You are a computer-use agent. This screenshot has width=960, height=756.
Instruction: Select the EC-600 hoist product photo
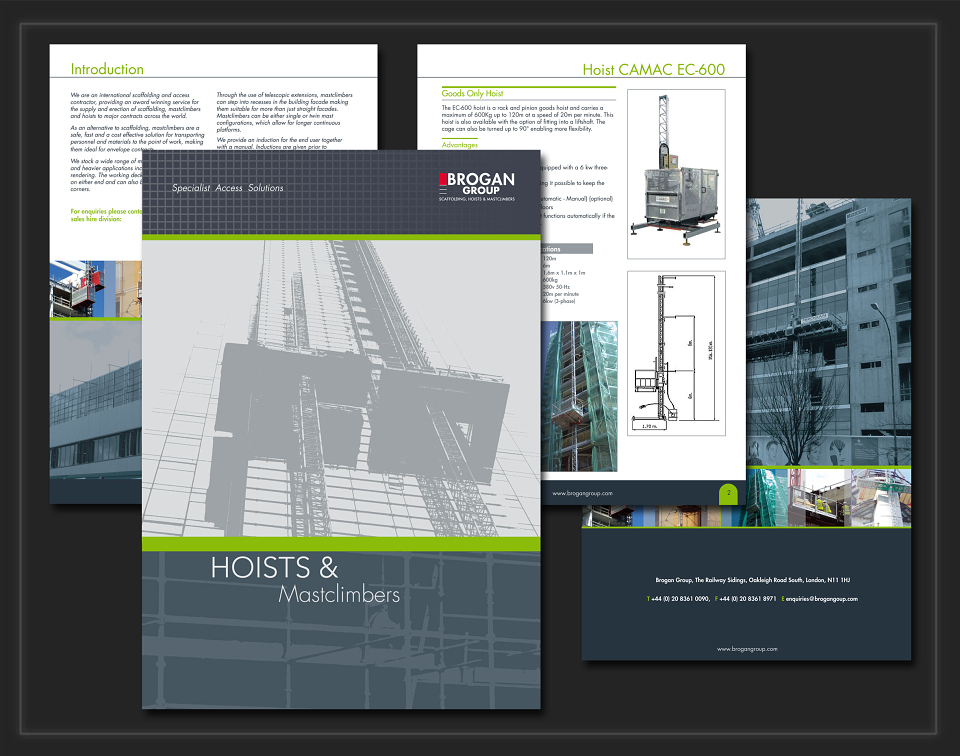coord(676,174)
